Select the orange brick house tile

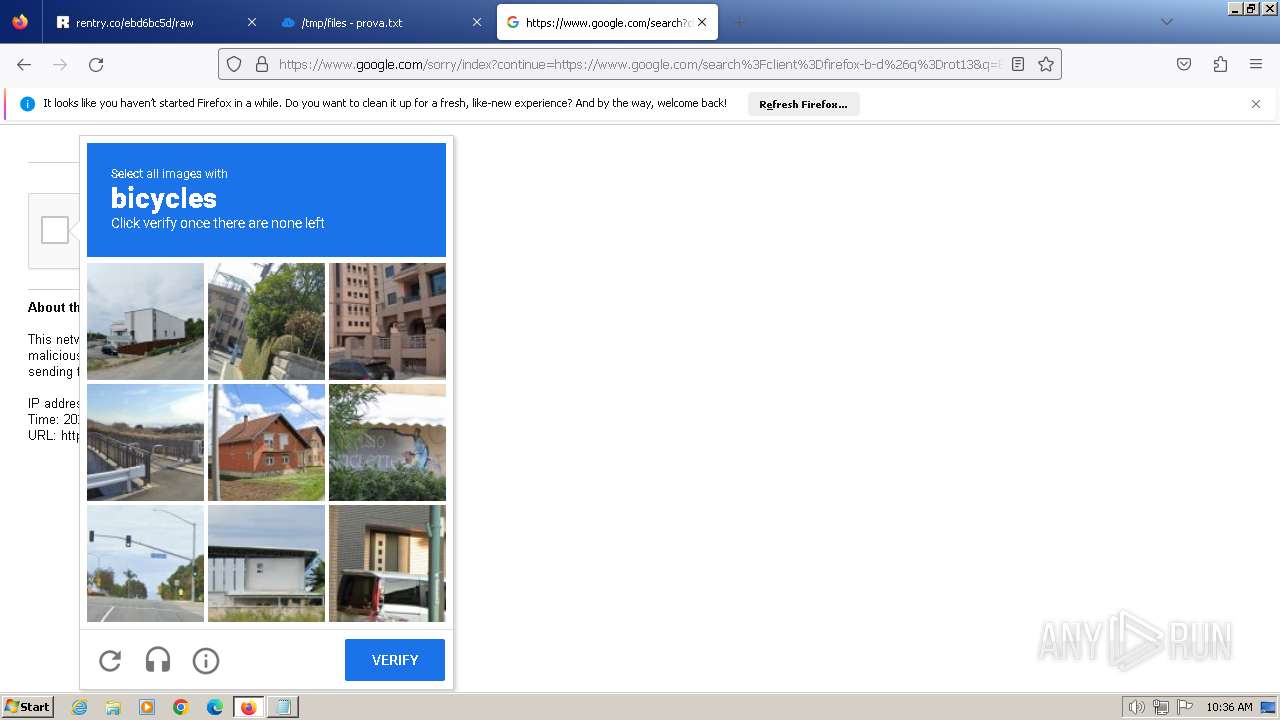click(x=266, y=442)
